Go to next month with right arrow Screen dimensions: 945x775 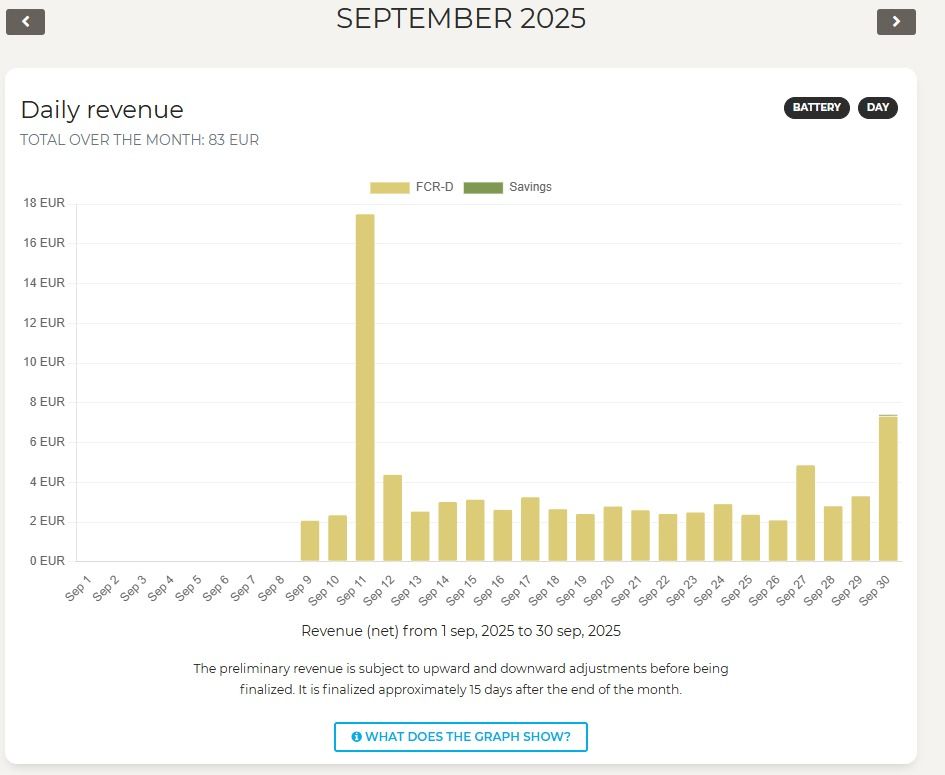[896, 21]
